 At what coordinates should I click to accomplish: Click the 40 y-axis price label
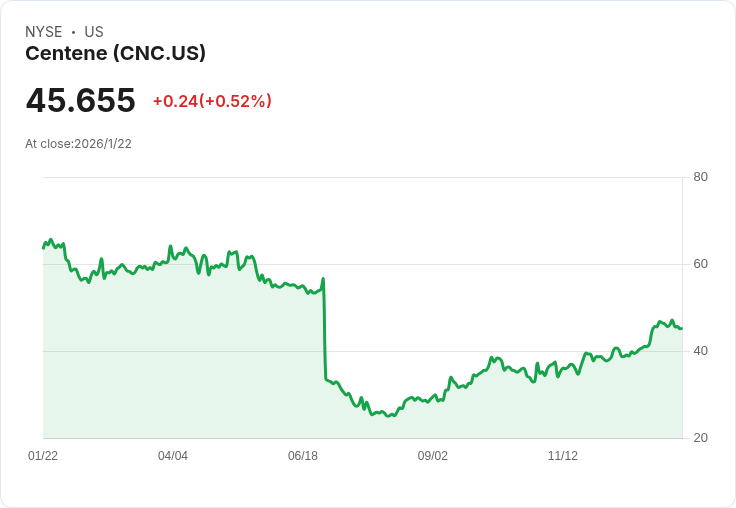click(700, 351)
